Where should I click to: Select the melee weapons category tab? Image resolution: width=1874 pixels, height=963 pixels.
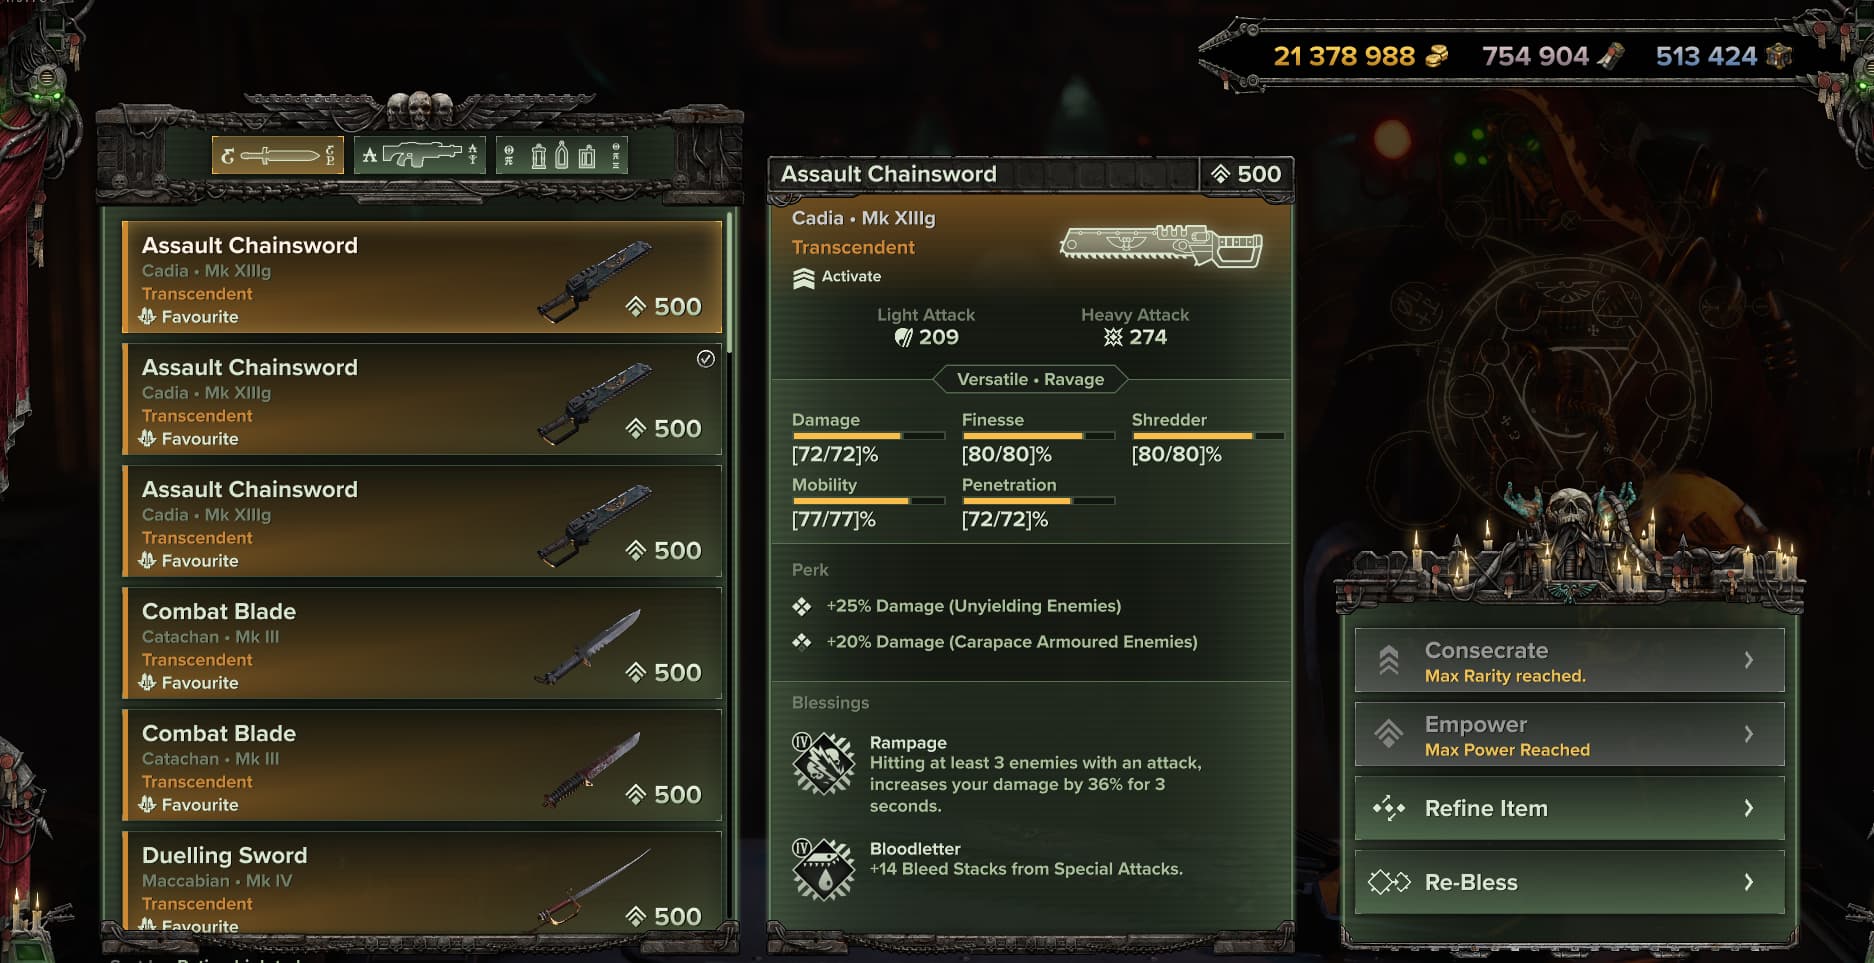[x=278, y=155]
